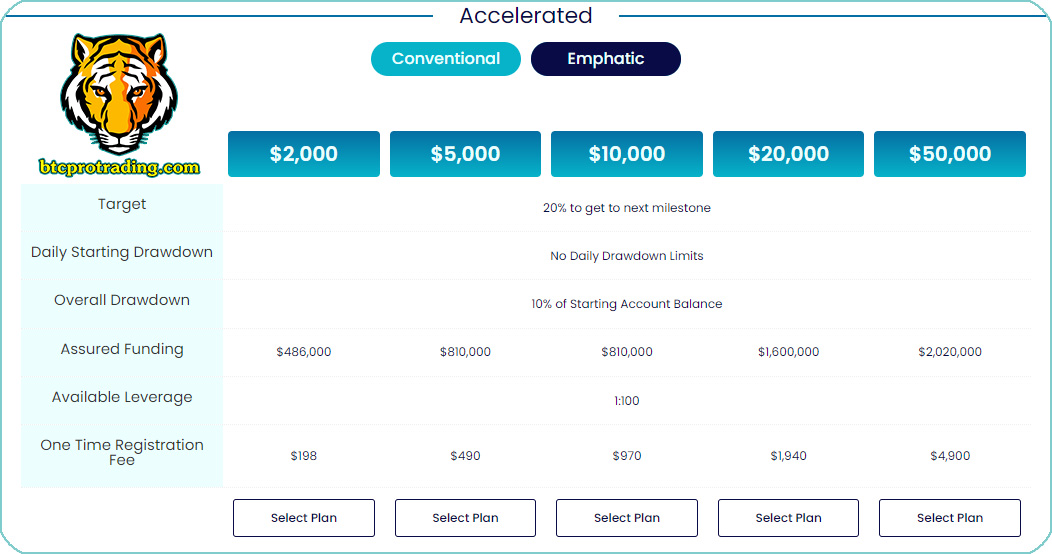
Task: Open the btcprotrading.com logo text
Action: click(x=120, y=167)
